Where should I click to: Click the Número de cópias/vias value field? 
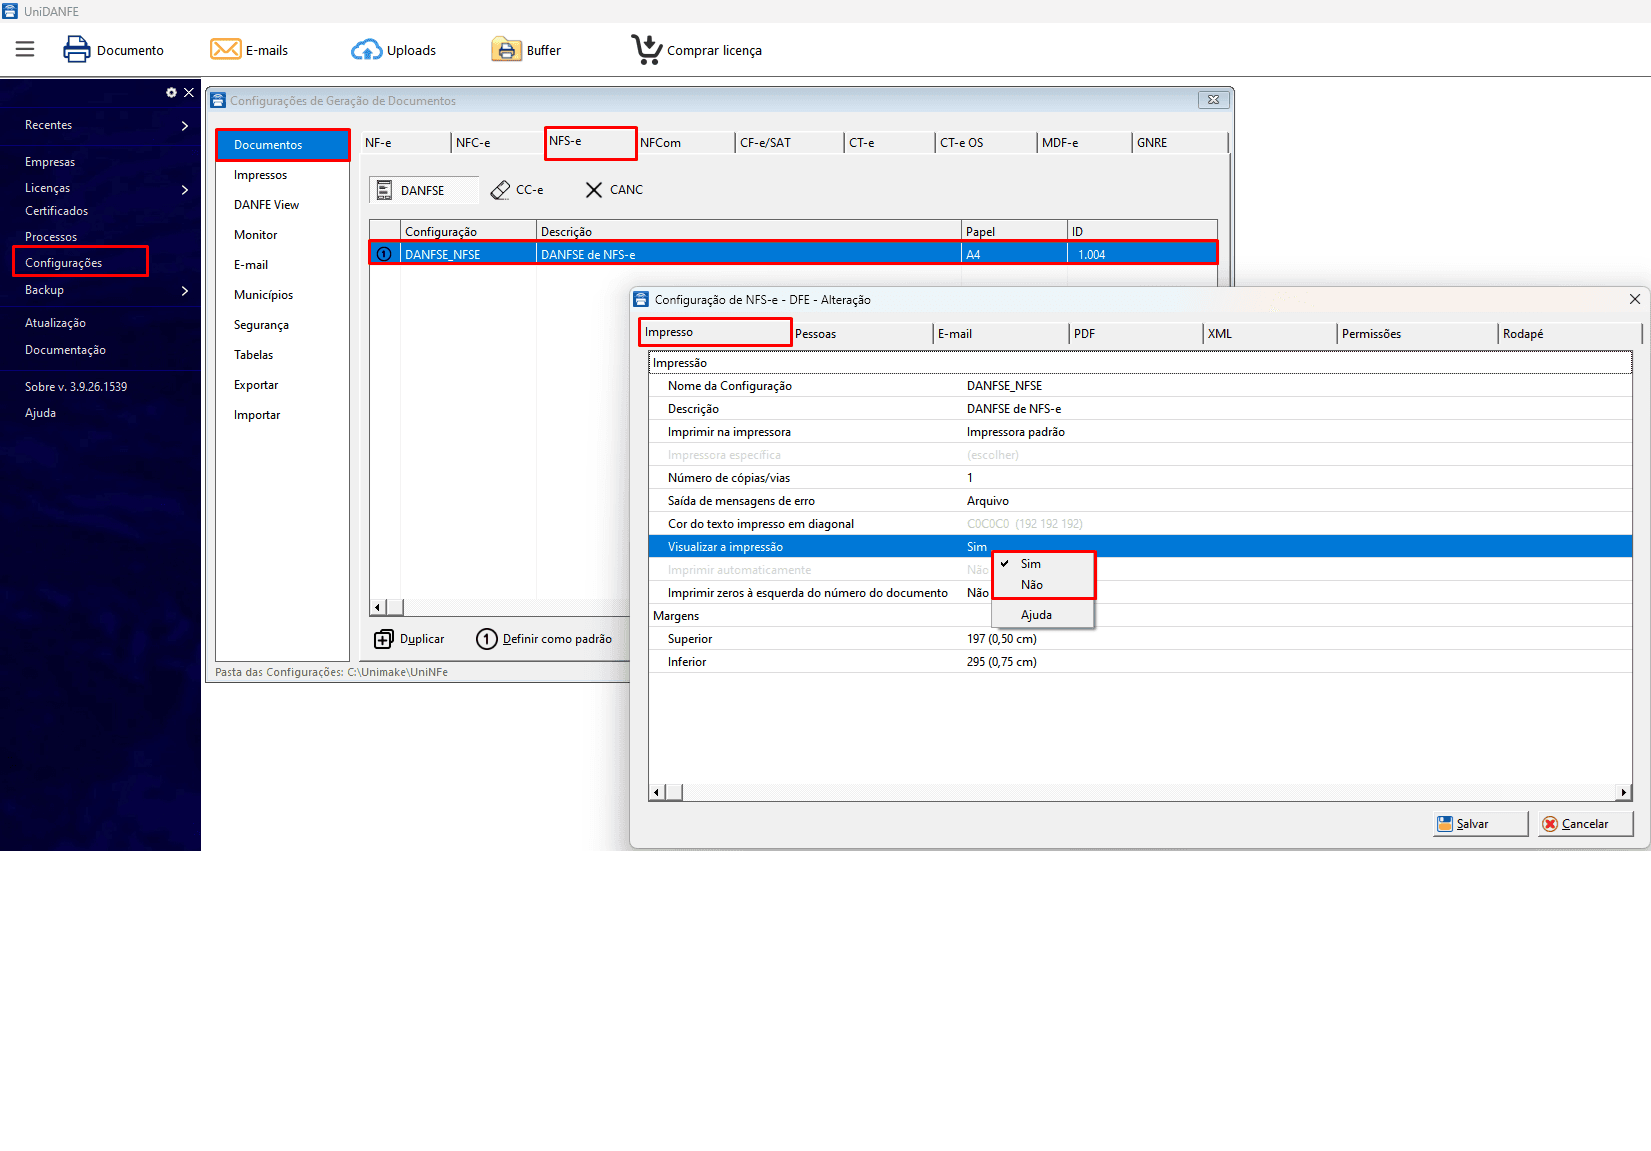click(1298, 478)
